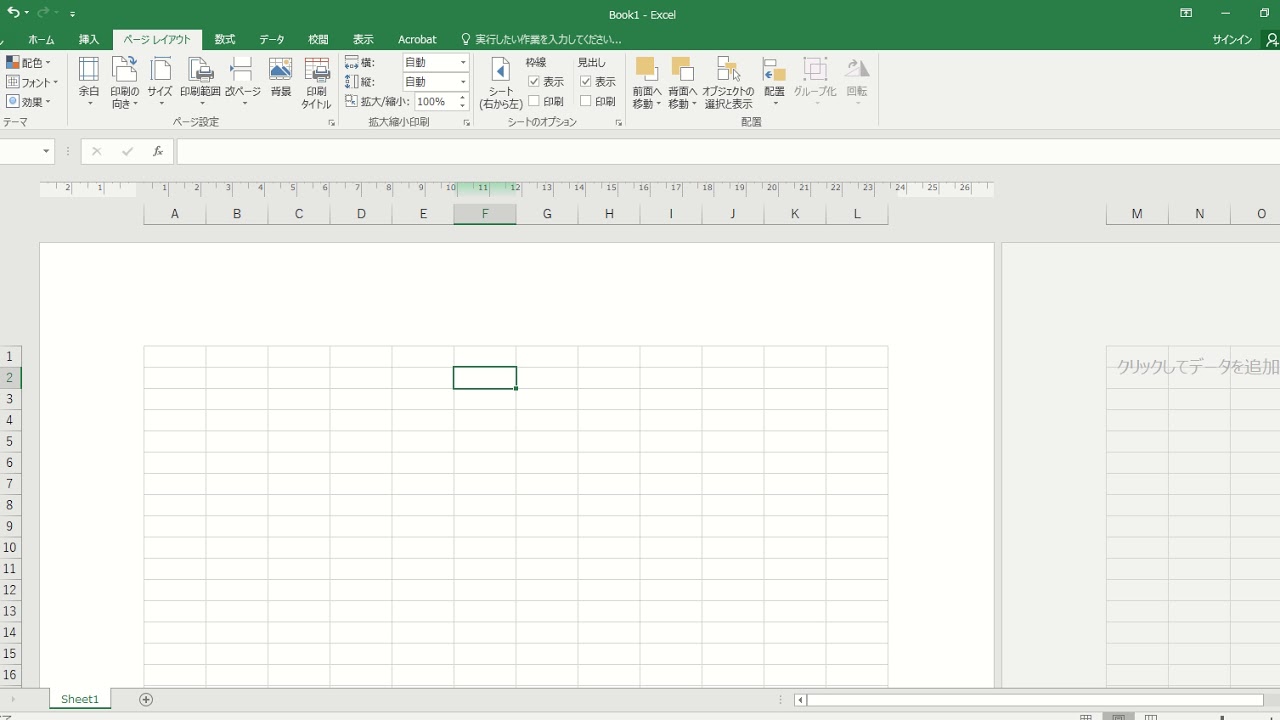The width and height of the screenshot is (1280, 720).
Task: Open the 配置 align menu
Action: [774, 82]
